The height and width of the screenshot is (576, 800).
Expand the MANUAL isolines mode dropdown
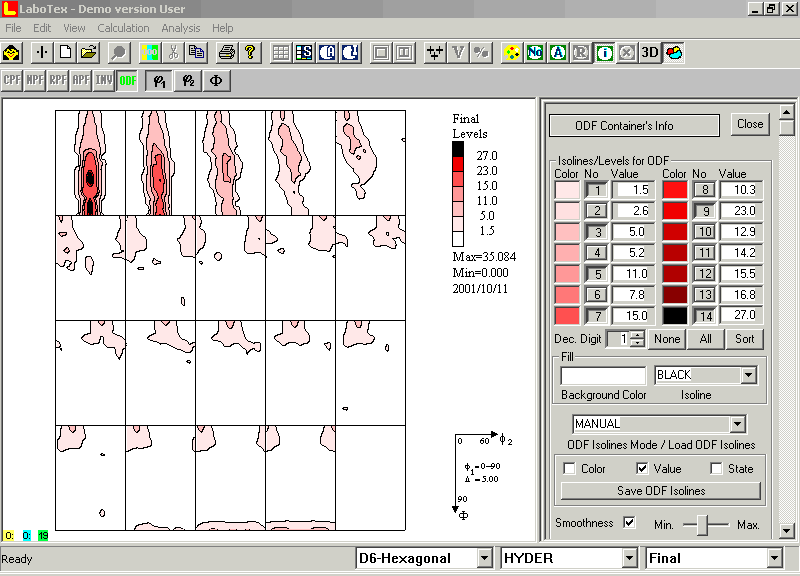737,424
